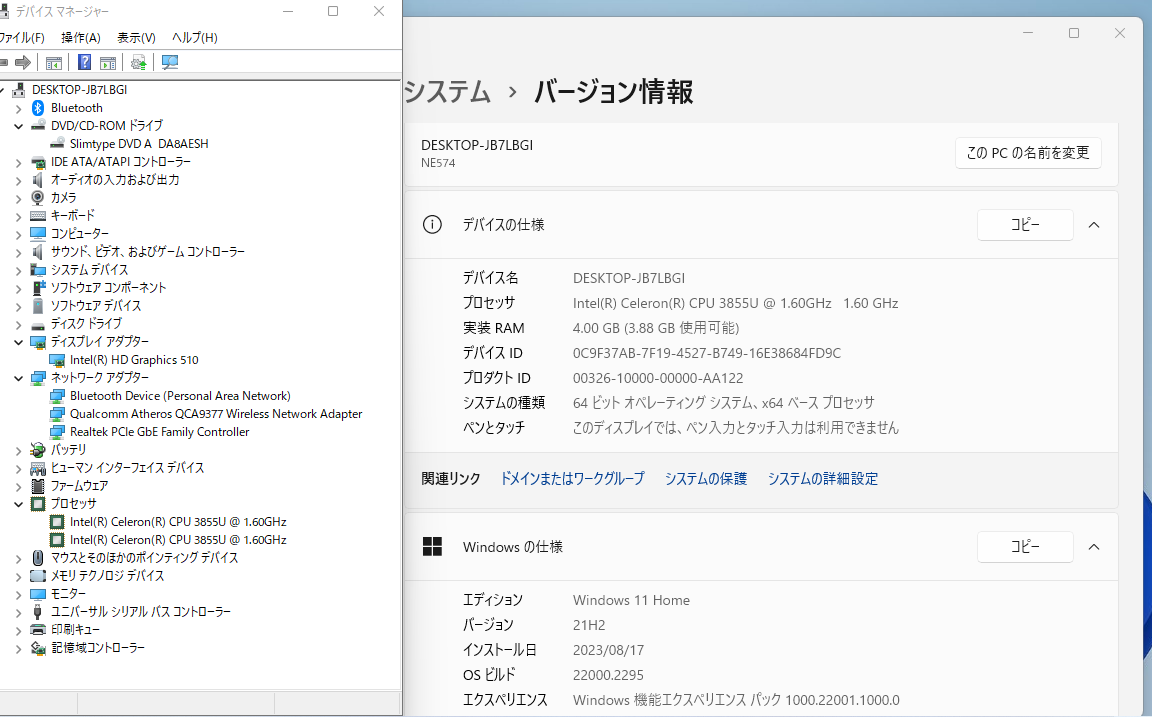Screen dimensions: 1152x717
Task: Click the storage controller (記憶域コントローラー) icon
Action: tap(38, 648)
